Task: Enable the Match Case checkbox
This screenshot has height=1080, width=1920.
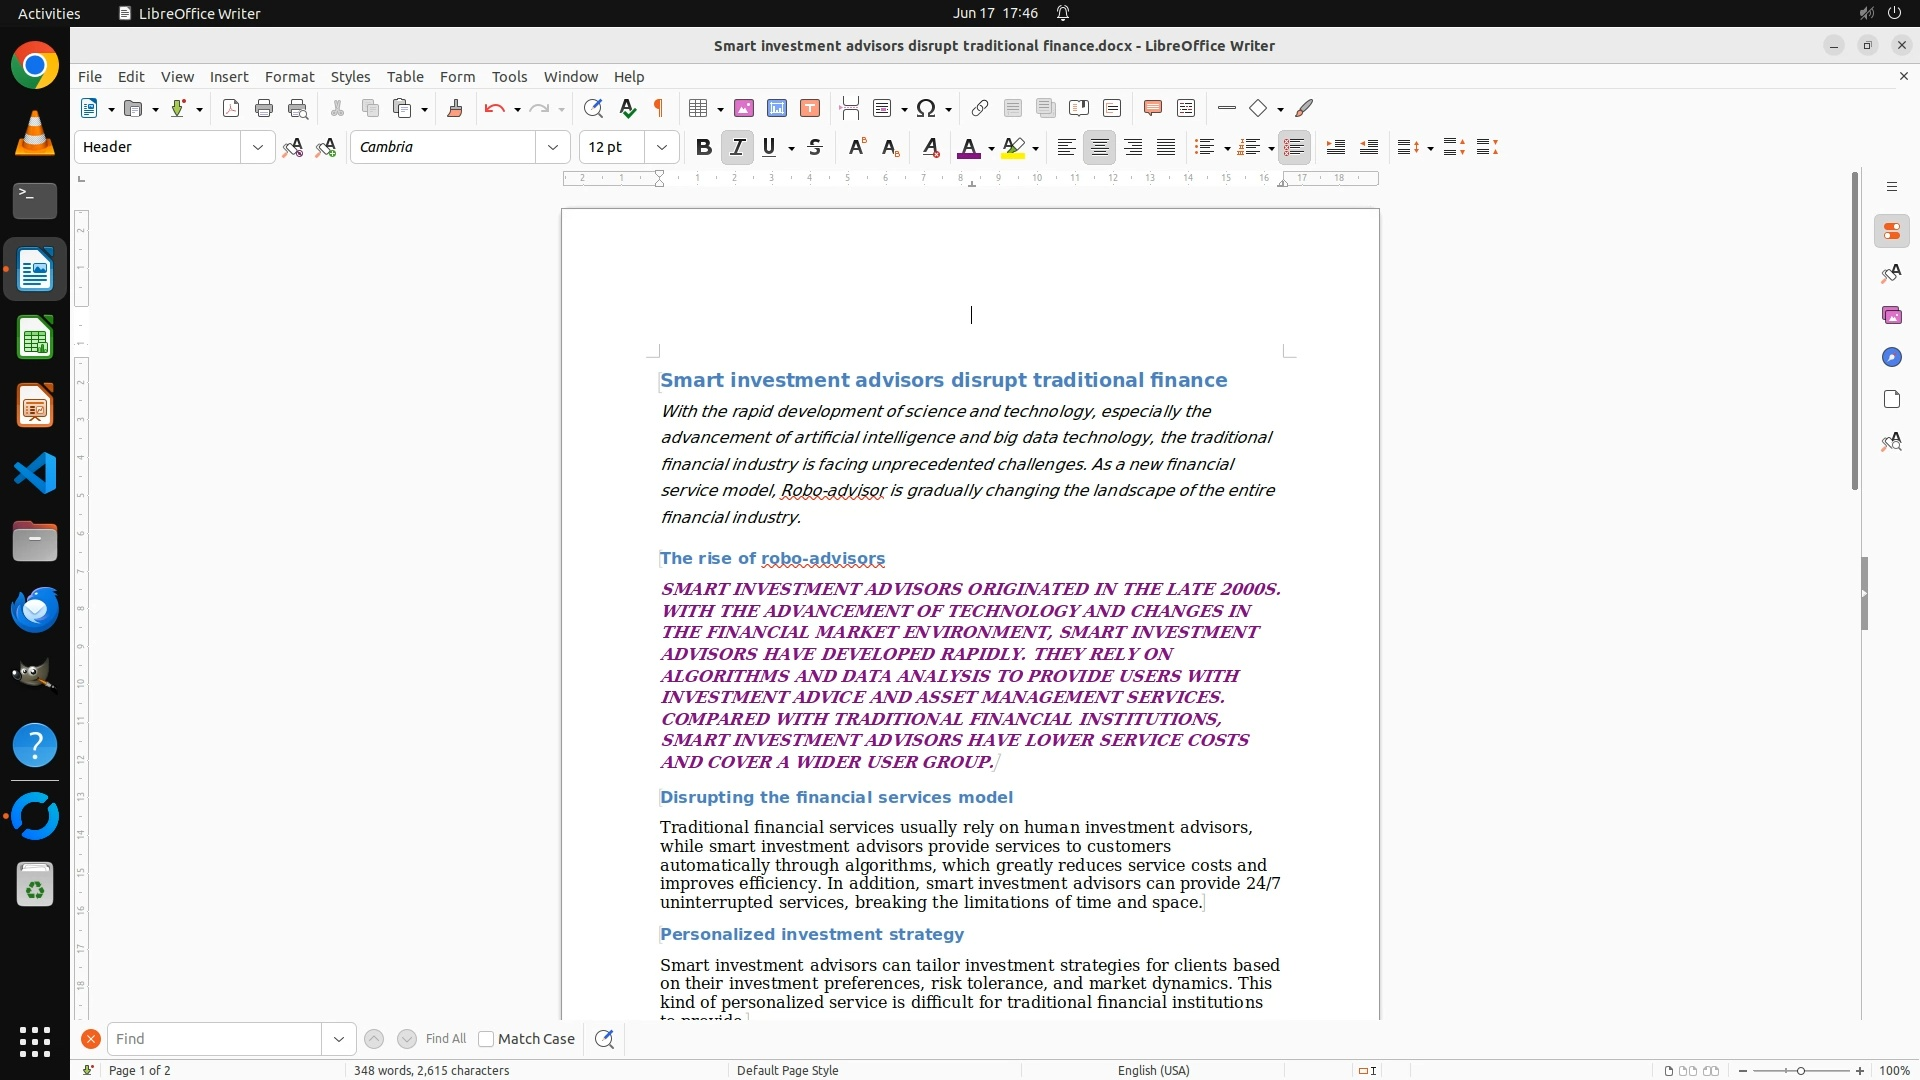Action: point(486,1039)
